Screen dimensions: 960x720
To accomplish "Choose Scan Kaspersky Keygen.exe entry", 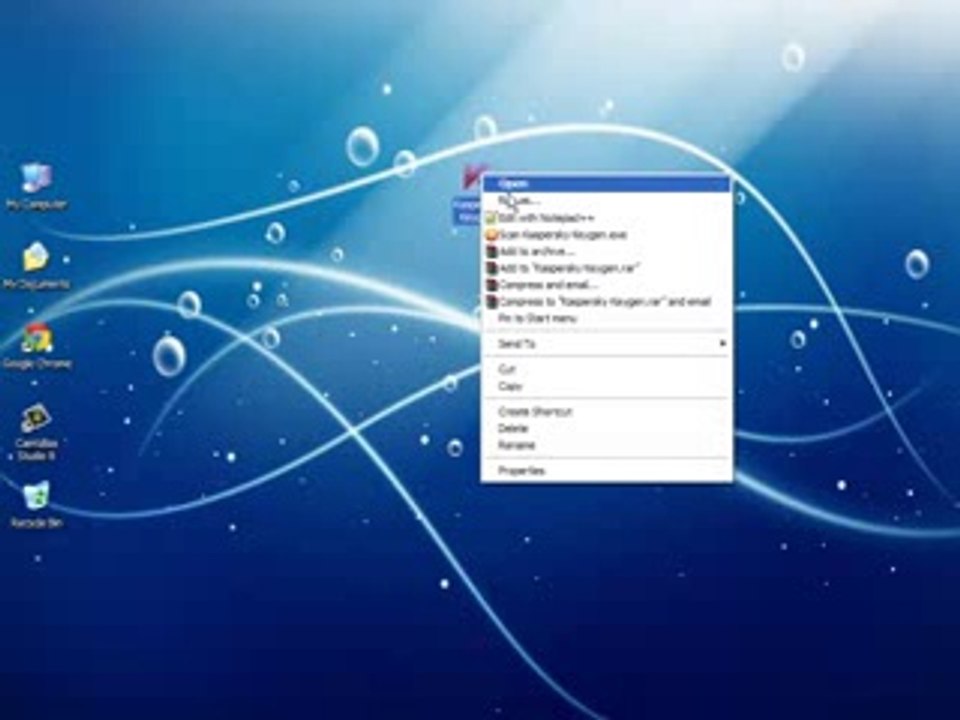I will pos(607,234).
